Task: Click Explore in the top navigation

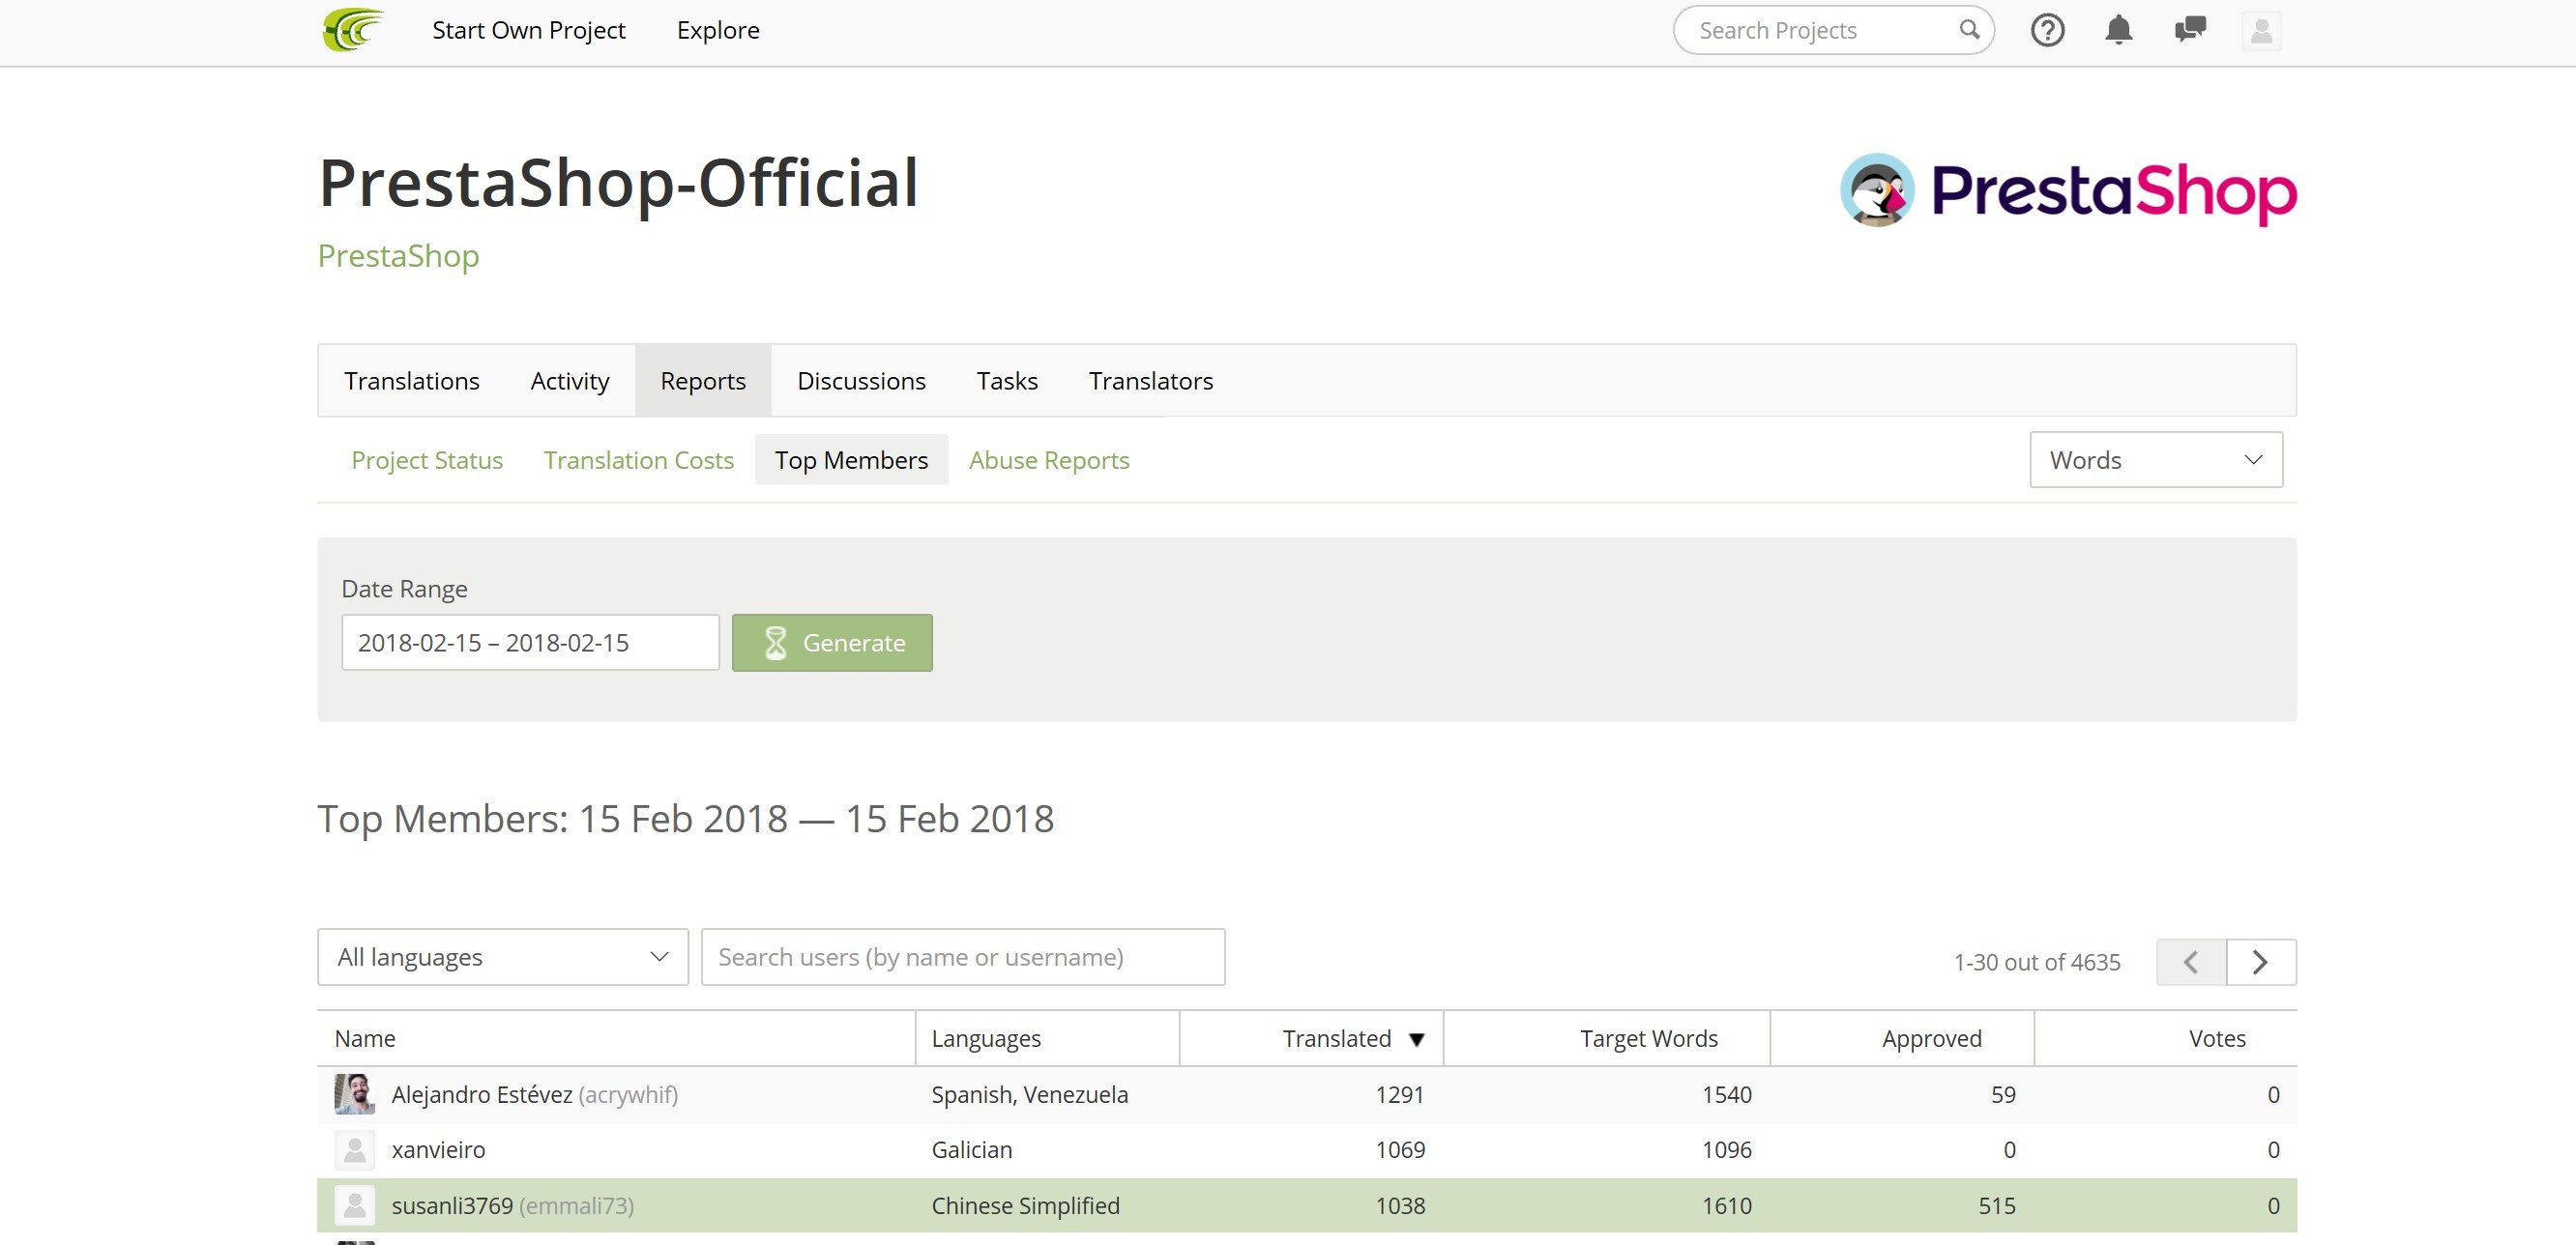Action: click(718, 30)
